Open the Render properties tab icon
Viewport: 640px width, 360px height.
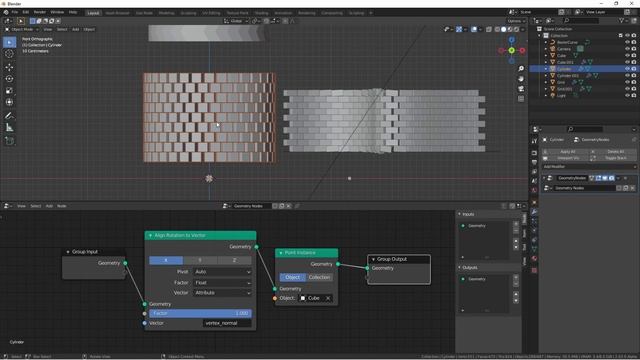pos(534,153)
